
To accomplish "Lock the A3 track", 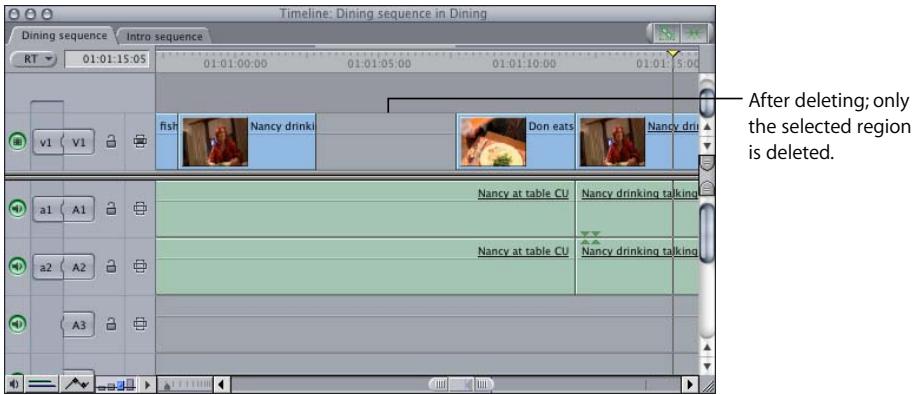I will click(110, 324).
